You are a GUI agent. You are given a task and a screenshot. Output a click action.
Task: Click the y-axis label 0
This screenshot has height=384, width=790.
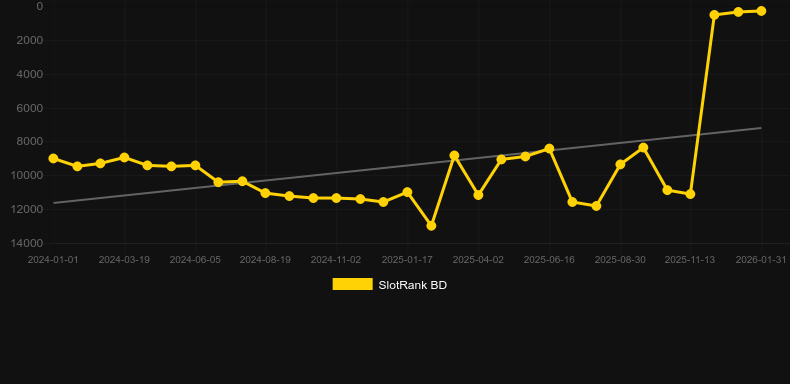(40, 7)
